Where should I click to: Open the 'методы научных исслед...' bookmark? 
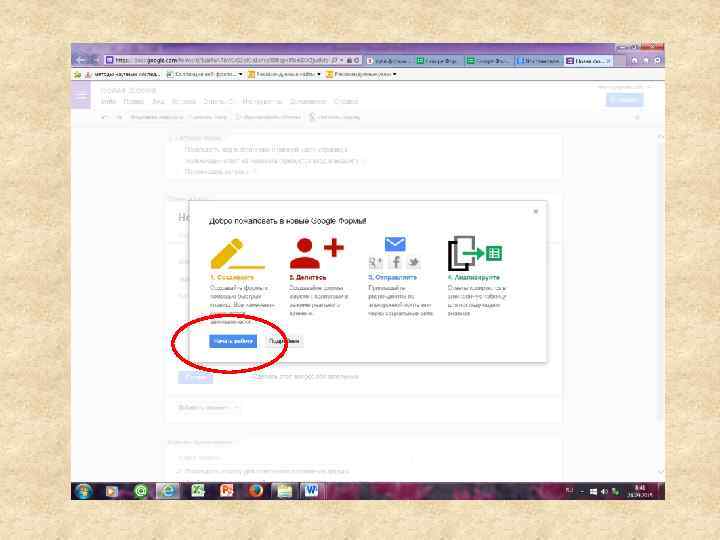pyautogui.click(x=123, y=74)
